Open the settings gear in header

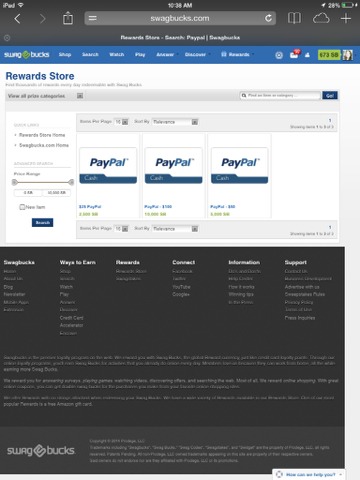[x=279, y=55]
